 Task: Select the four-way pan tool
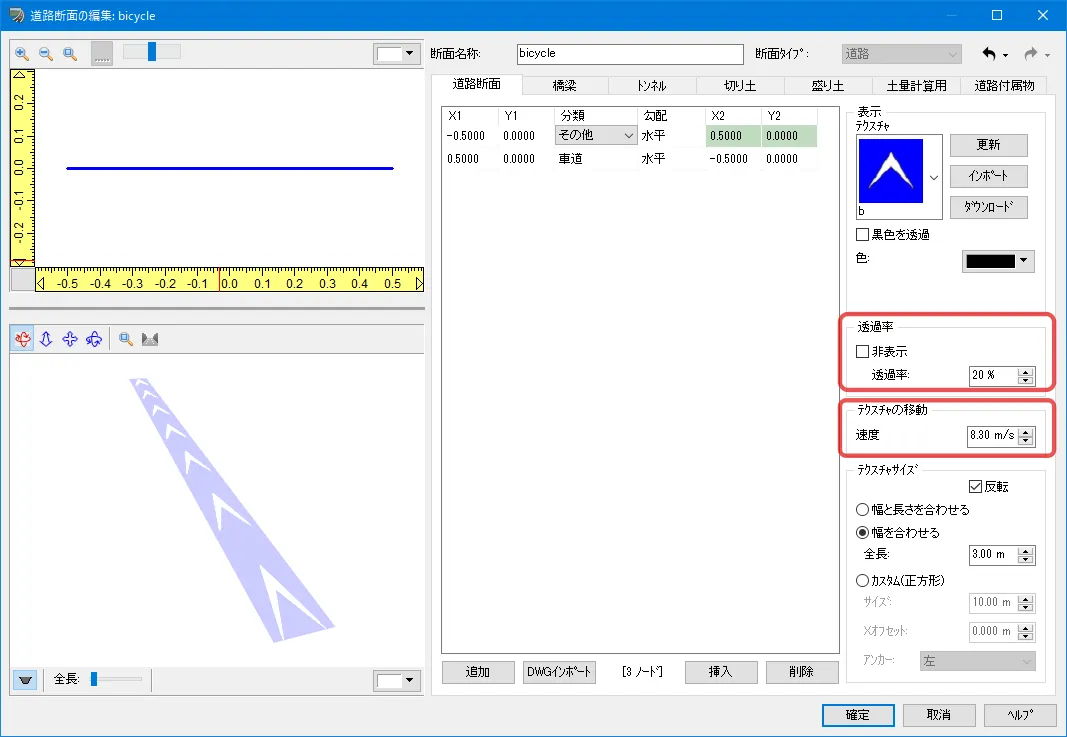tap(70, 340)
